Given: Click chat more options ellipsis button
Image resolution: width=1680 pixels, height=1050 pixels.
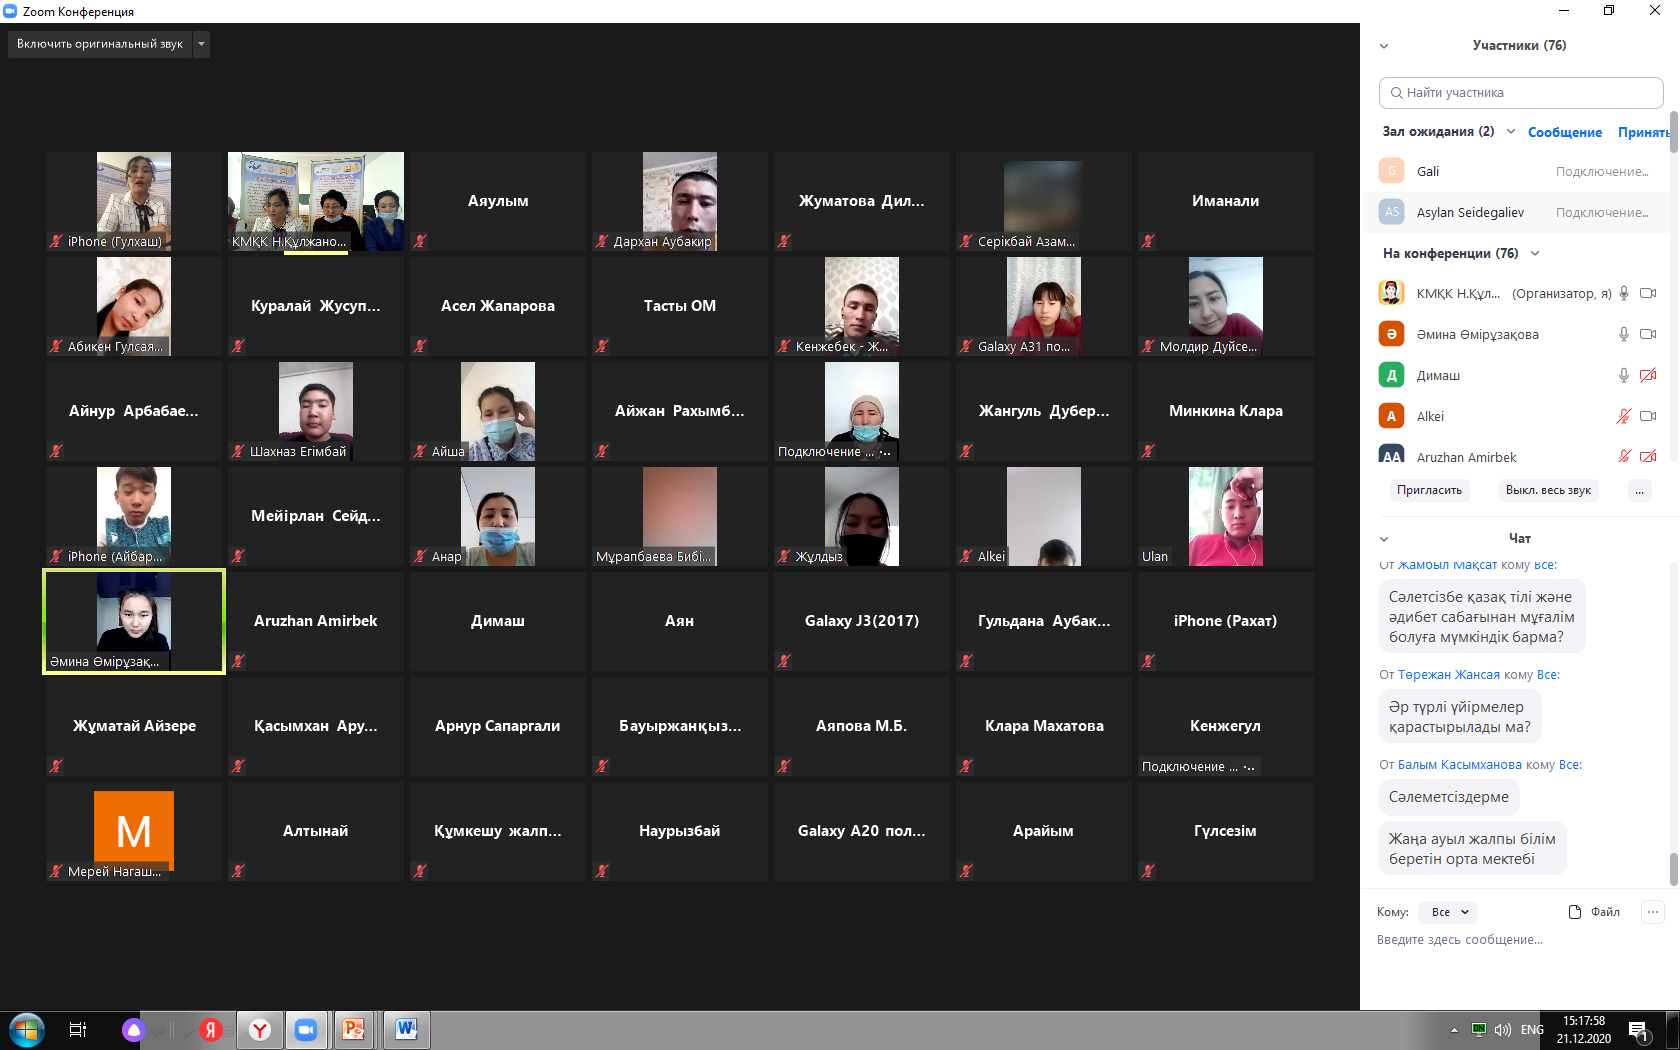Looking at the screenshot, I should tap(1653, 912).
